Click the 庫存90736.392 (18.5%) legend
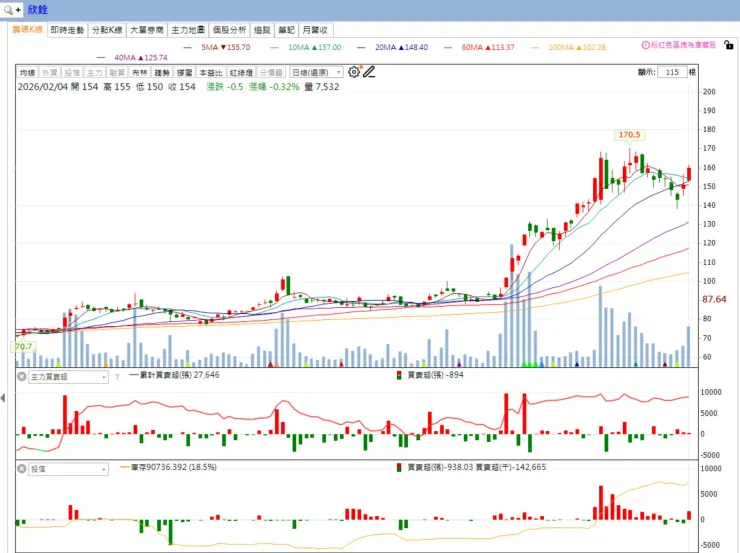 pos(169,467)
